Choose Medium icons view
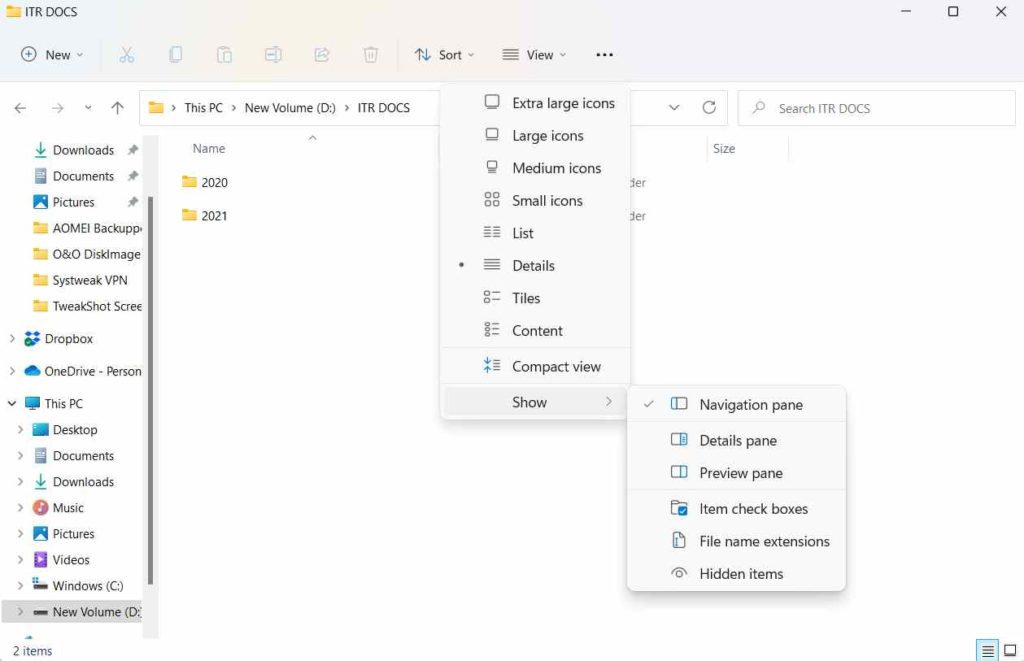The width and height of the screenshot is (1024, 661). click(x=536, y=169)
